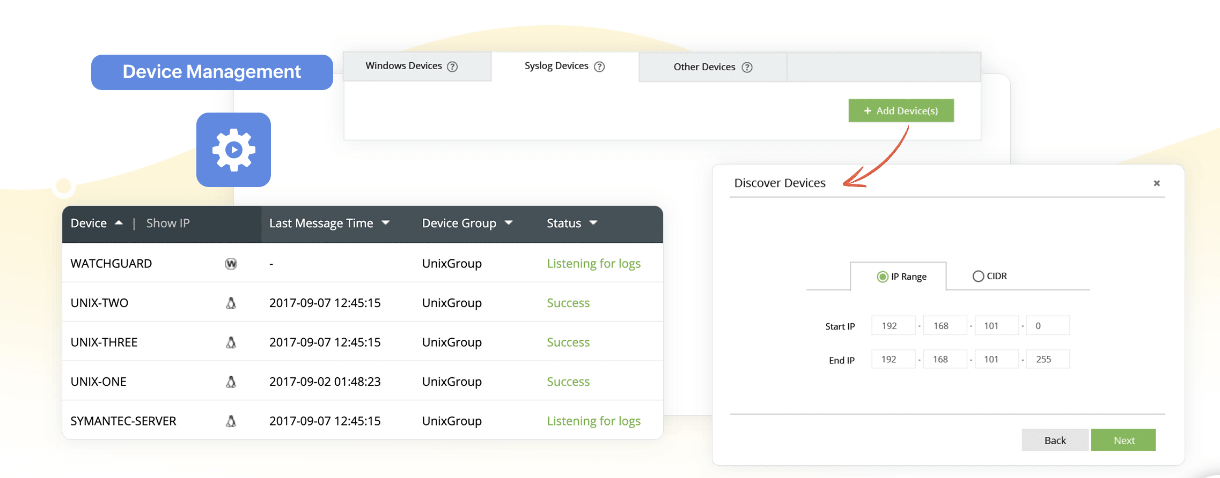Select the IP Range radio button
Viewport: 1220px width, 478px height.
[882, 276]
